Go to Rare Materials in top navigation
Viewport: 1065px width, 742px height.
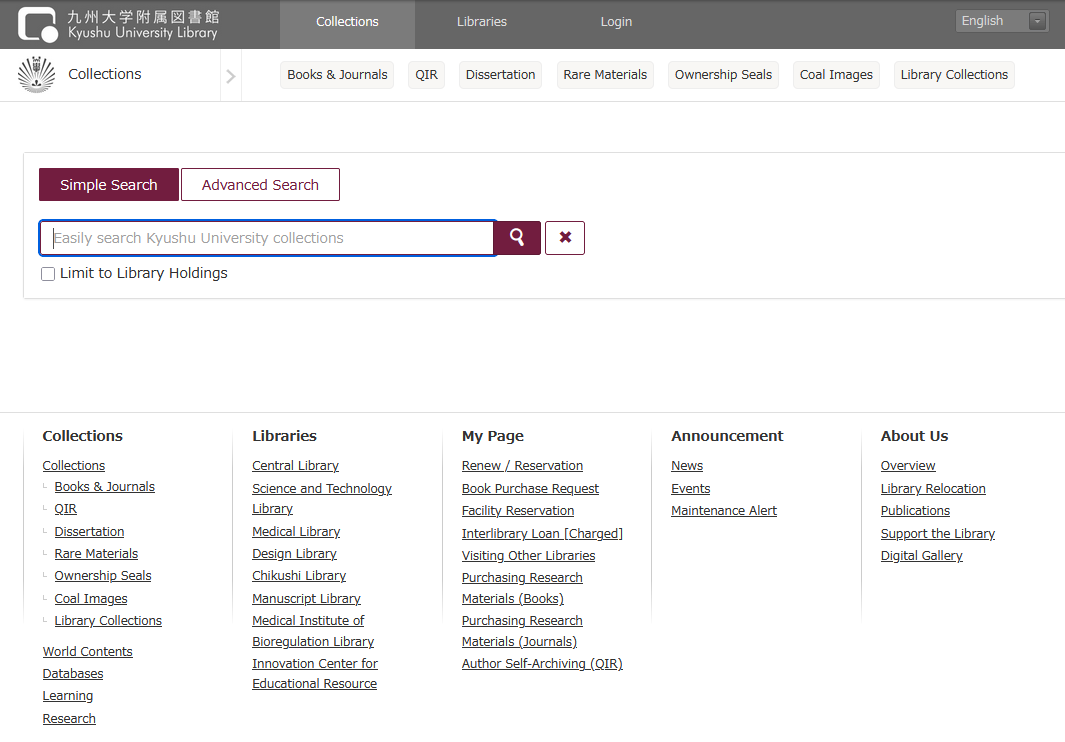pos(605,75)
